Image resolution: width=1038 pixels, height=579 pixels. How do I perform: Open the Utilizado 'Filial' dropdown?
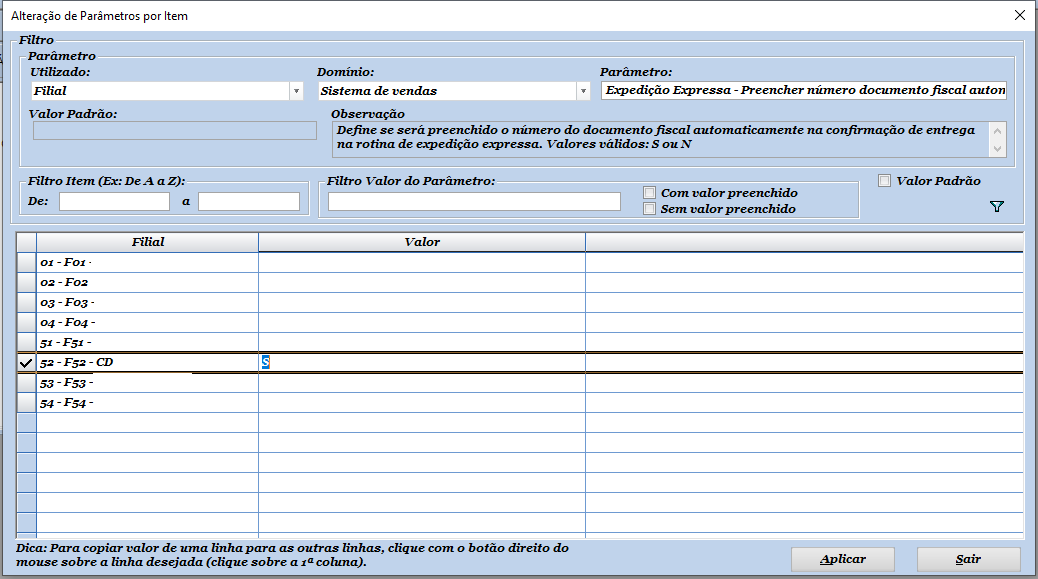[x=296, y=91]
